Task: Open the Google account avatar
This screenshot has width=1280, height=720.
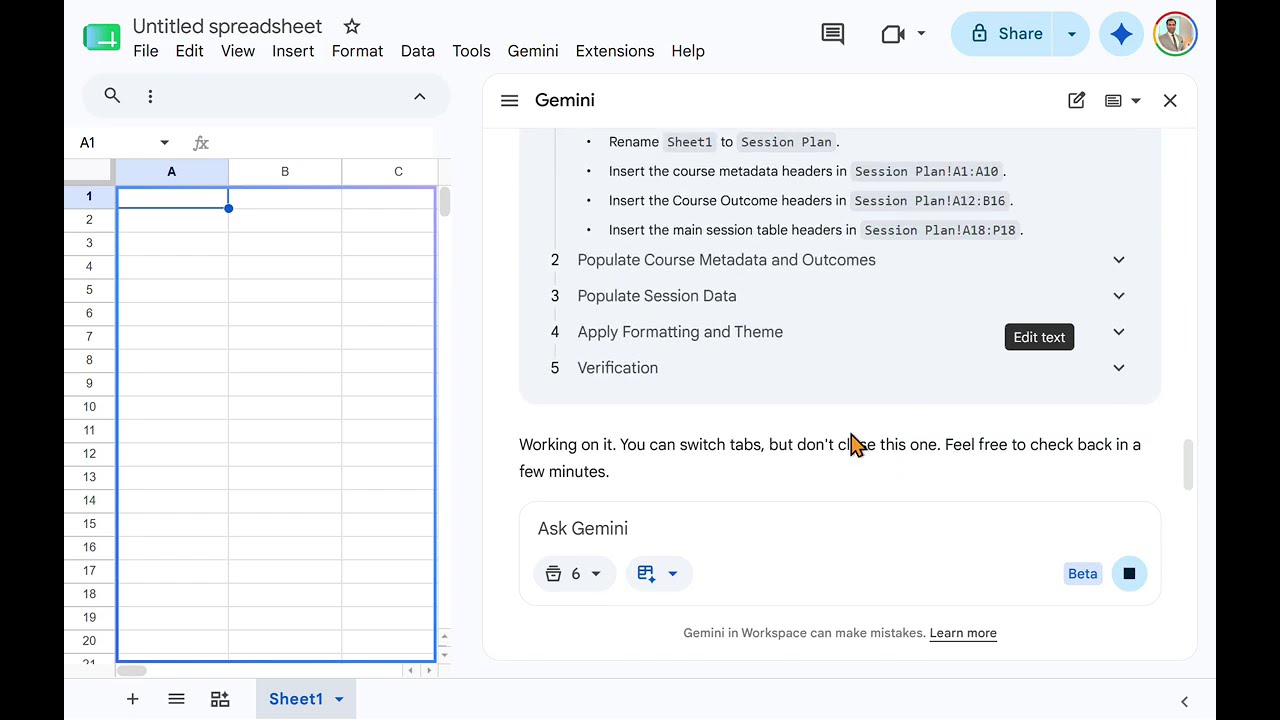Action: 1175,34
